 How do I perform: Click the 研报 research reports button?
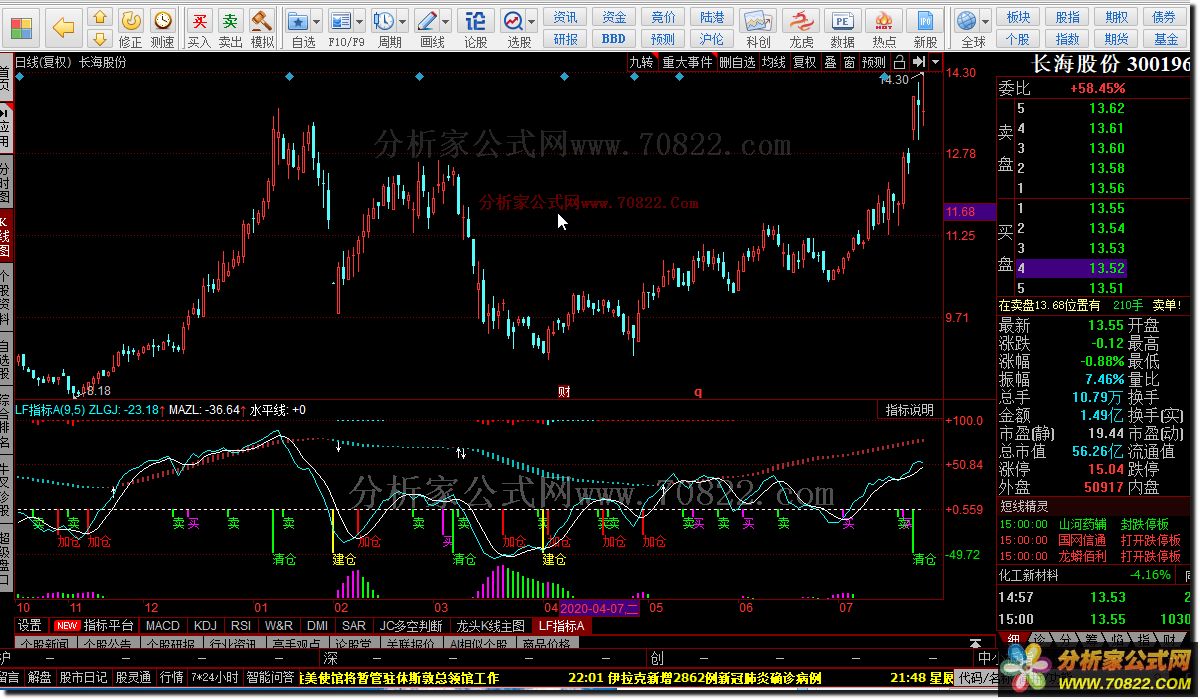(565, 39)
